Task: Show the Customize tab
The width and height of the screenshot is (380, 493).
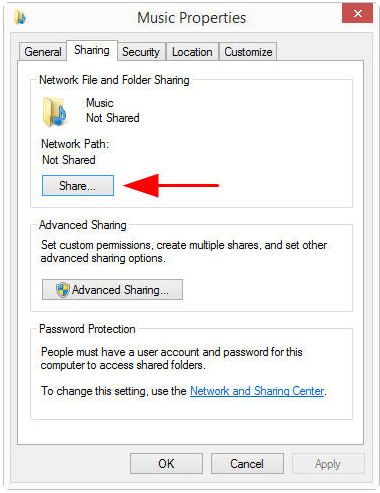Action: click(248, 52)
